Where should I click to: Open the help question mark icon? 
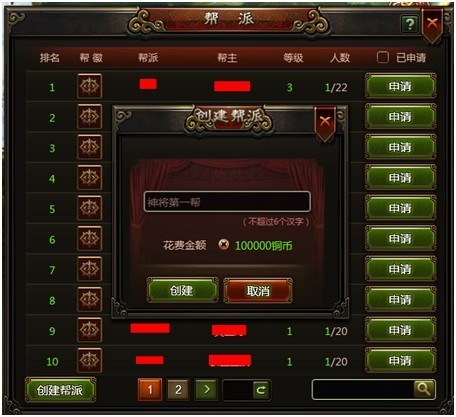(x=410, y=24)
